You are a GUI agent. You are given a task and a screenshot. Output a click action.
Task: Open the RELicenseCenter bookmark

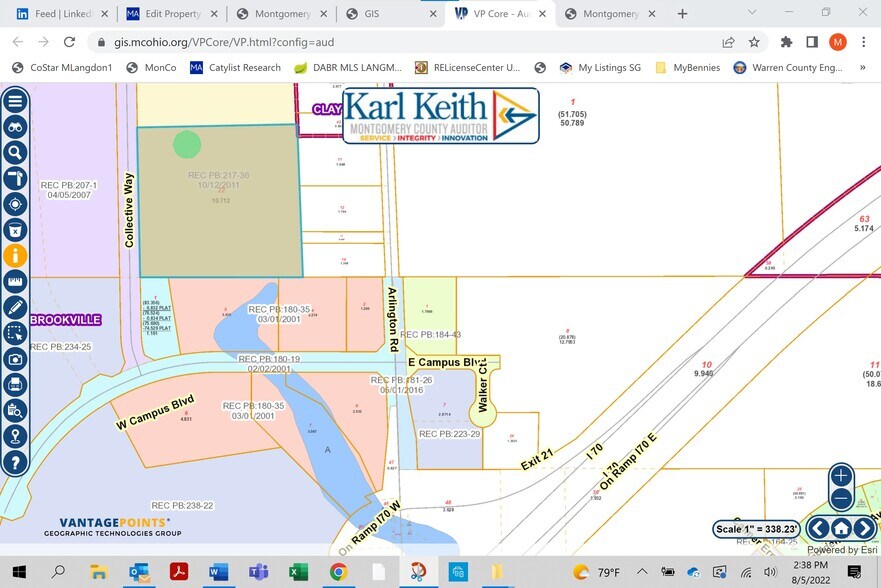pyautogui.click(x=467, y=67)
